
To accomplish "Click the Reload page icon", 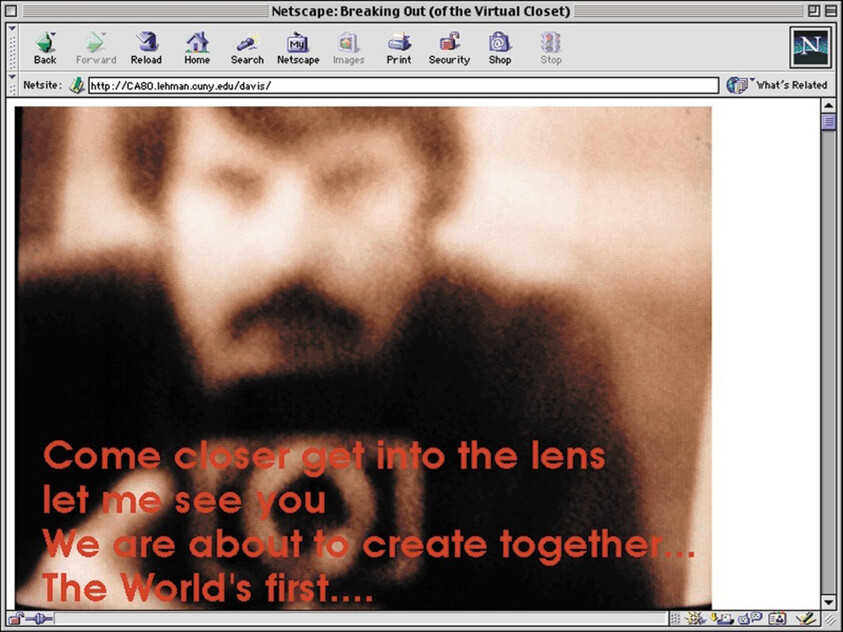I will pos(146,44).
